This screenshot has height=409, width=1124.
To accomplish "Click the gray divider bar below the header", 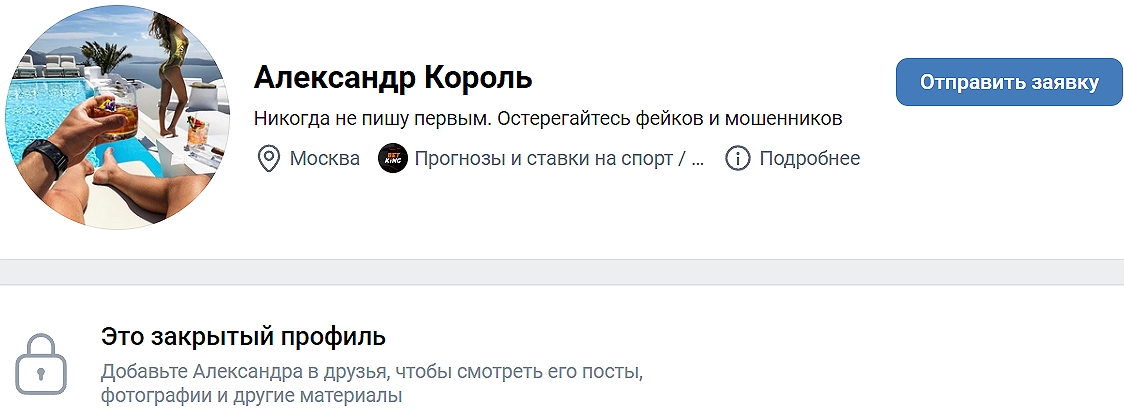I will [x=562, y=272].
